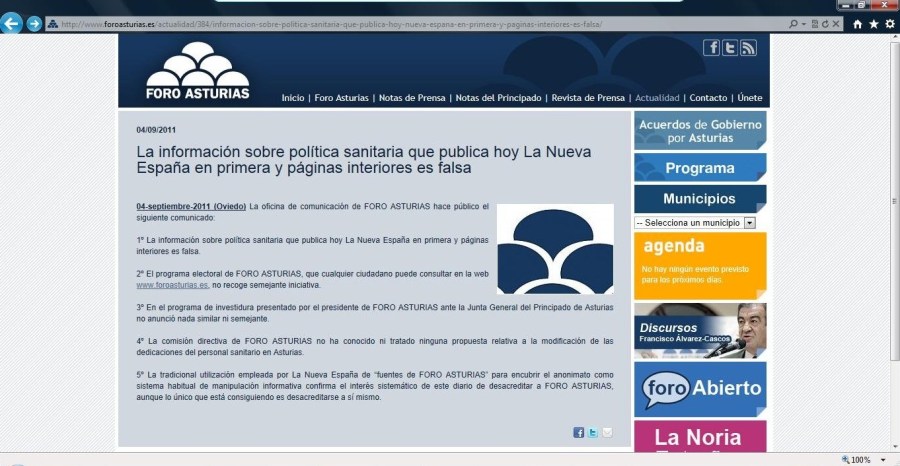The width and height of the screenshot is (900, 466).
Task: Click the 04/09/2011 date text
Action: [x=156, y=130]
